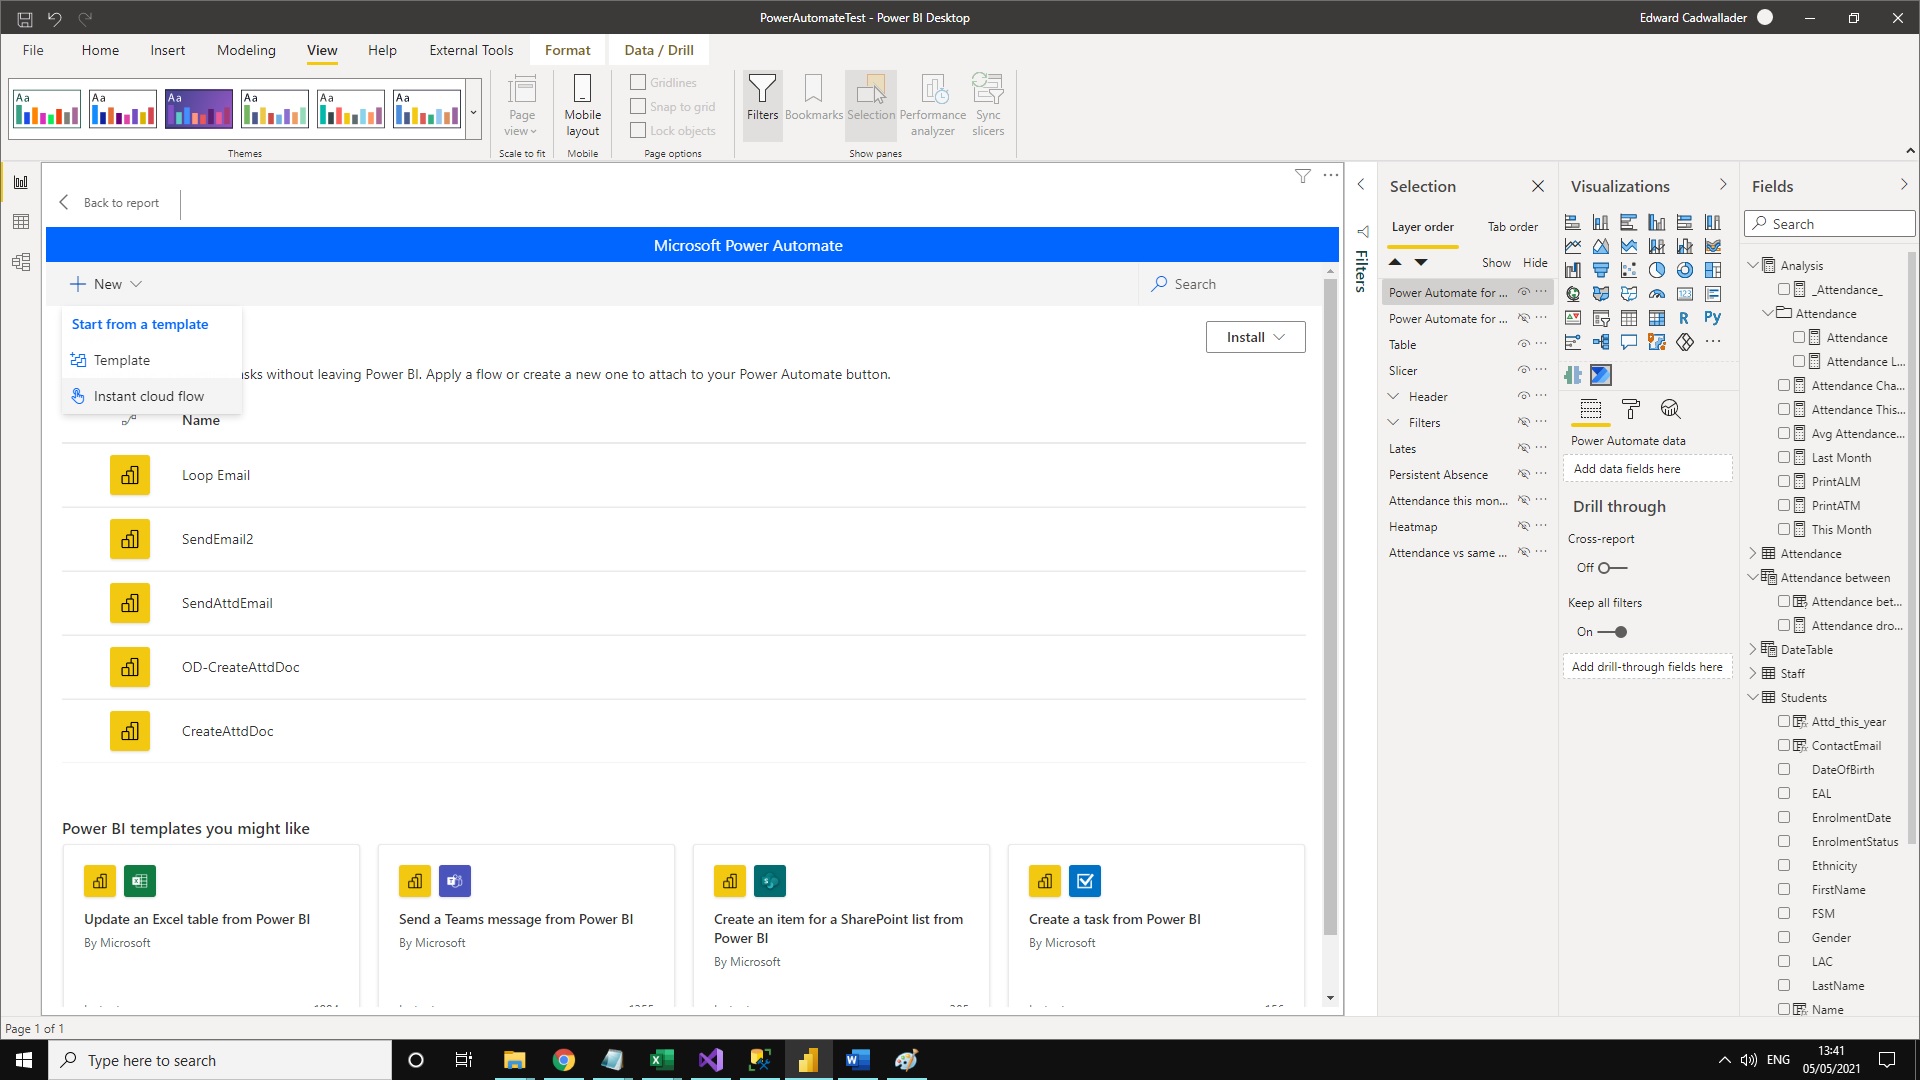Toggle visibility of the Table layer

tap(1524, 344)
